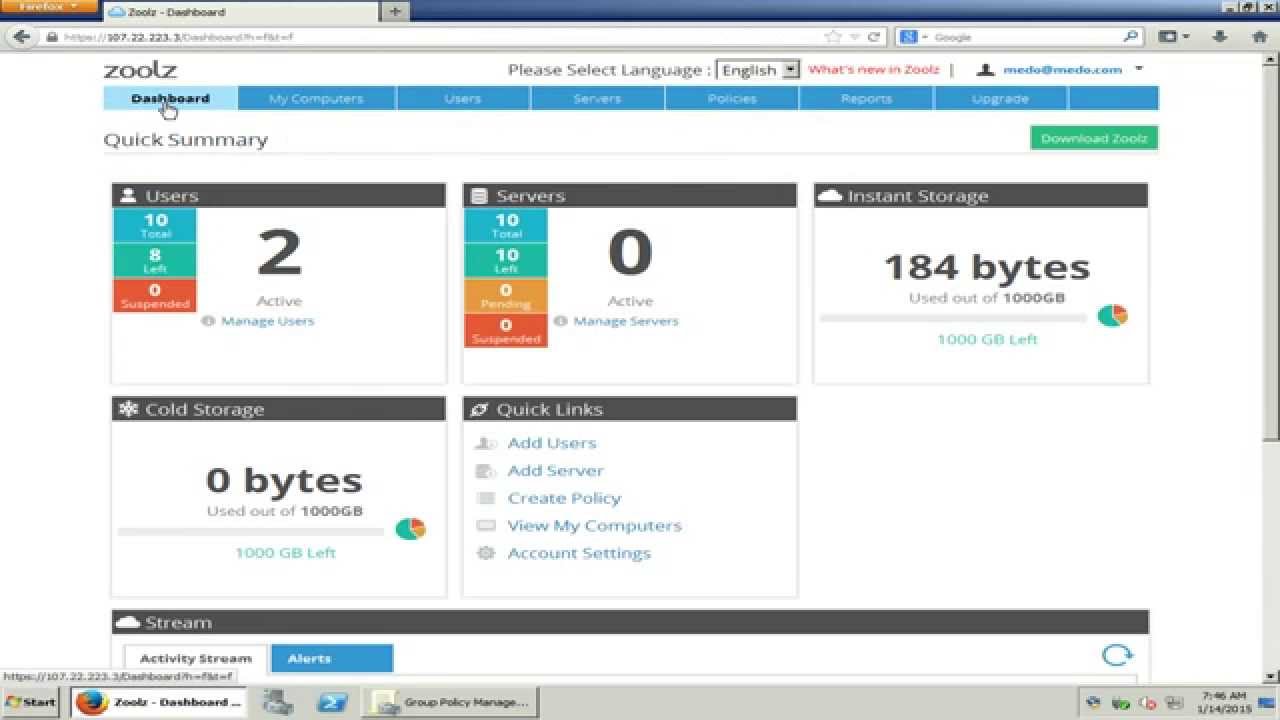1280x720 pixels.
Task: Launch PowerShell from the taskbar icon
Action: tap(332, 702)
